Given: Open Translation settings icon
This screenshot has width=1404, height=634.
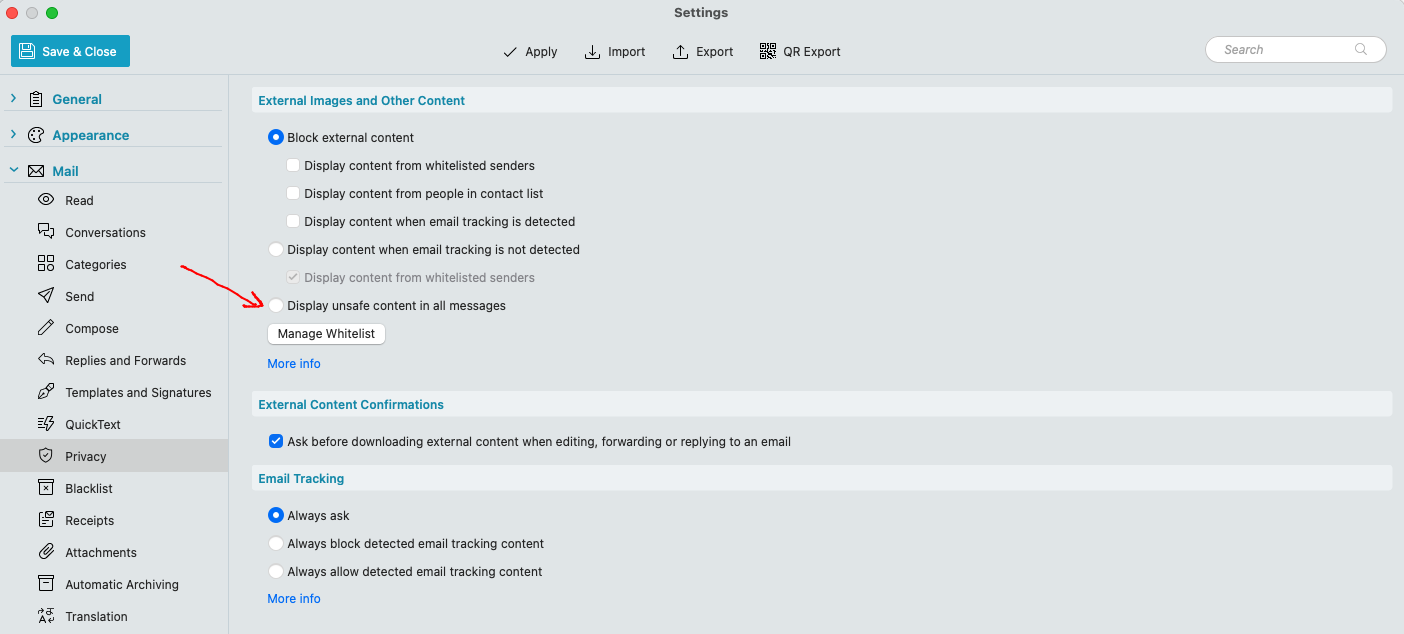Looking at the screenshot, I should (46, 616).
